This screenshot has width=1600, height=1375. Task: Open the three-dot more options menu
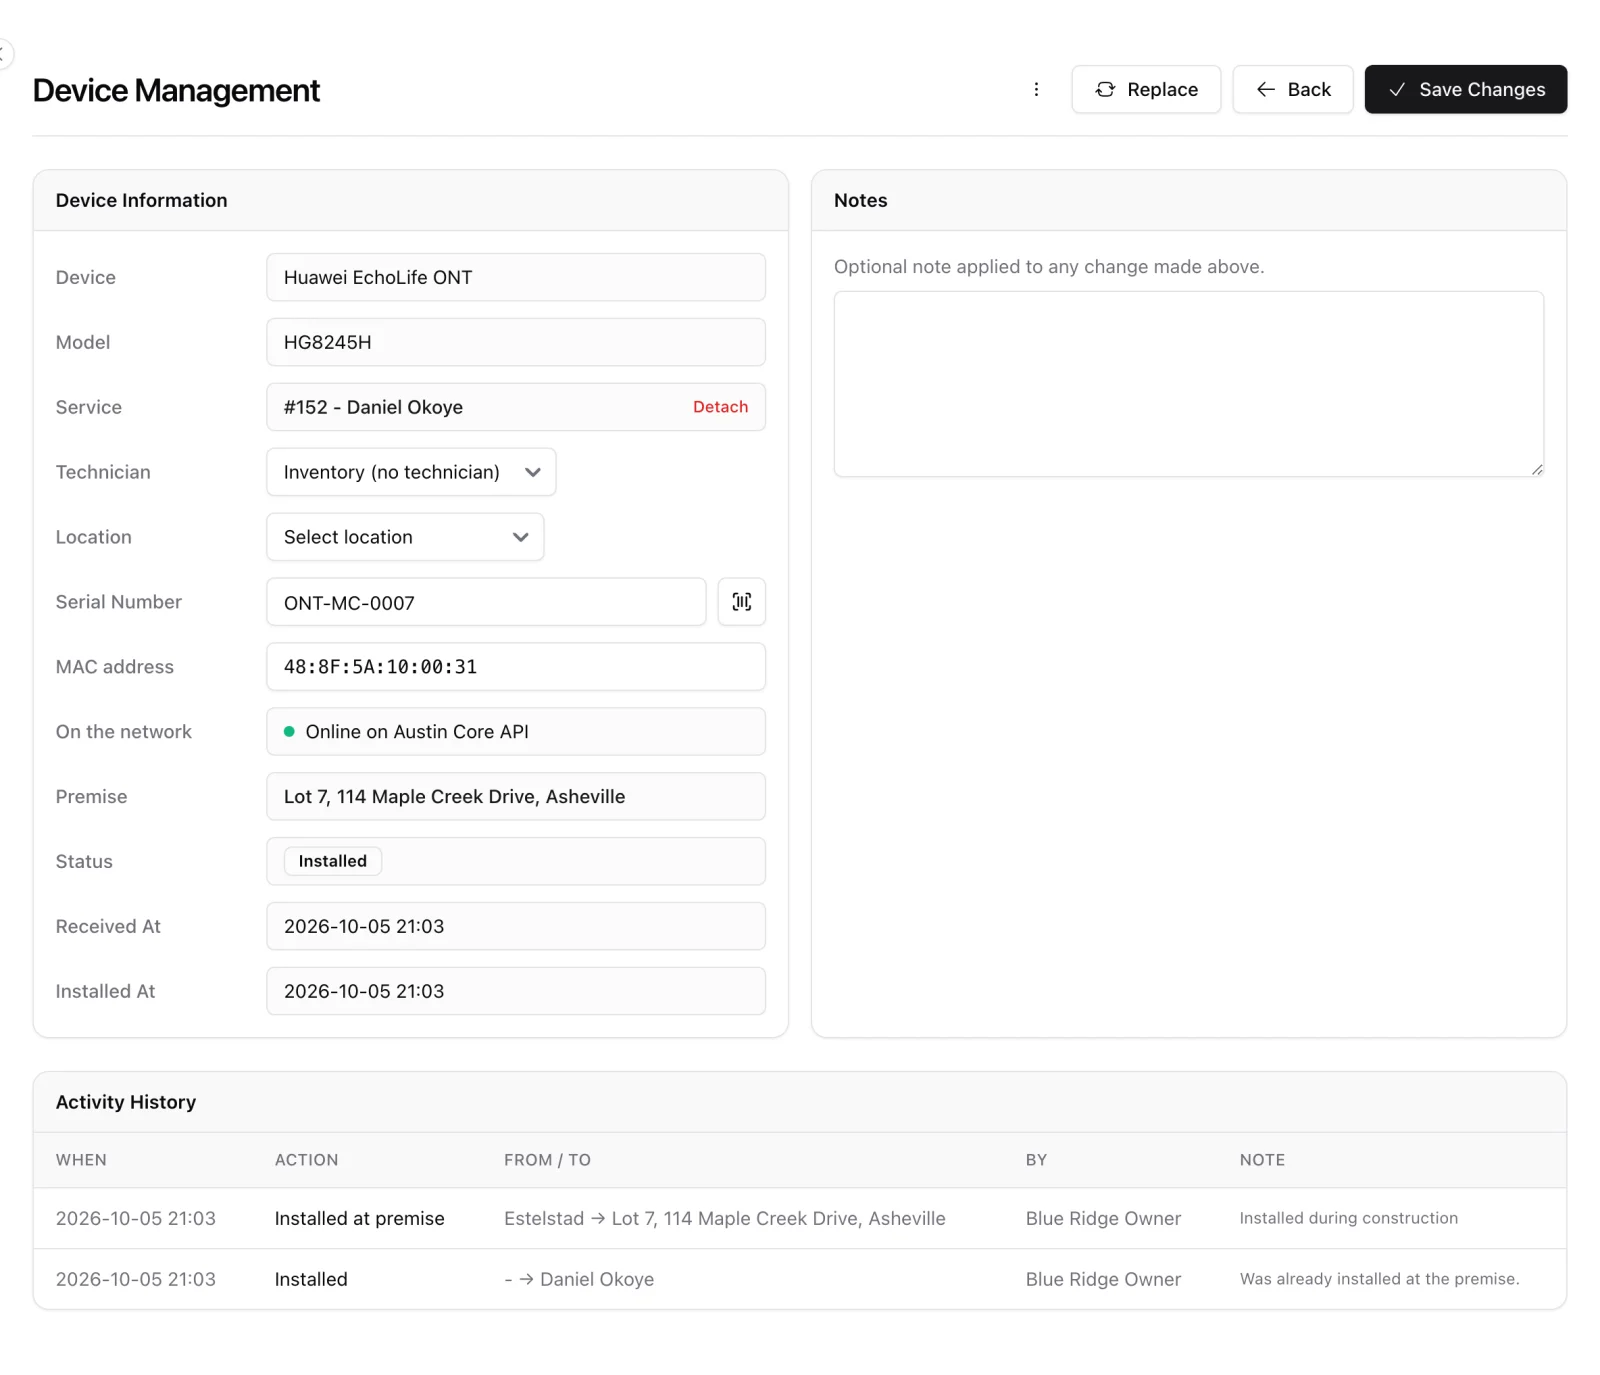coord(1036,89)
